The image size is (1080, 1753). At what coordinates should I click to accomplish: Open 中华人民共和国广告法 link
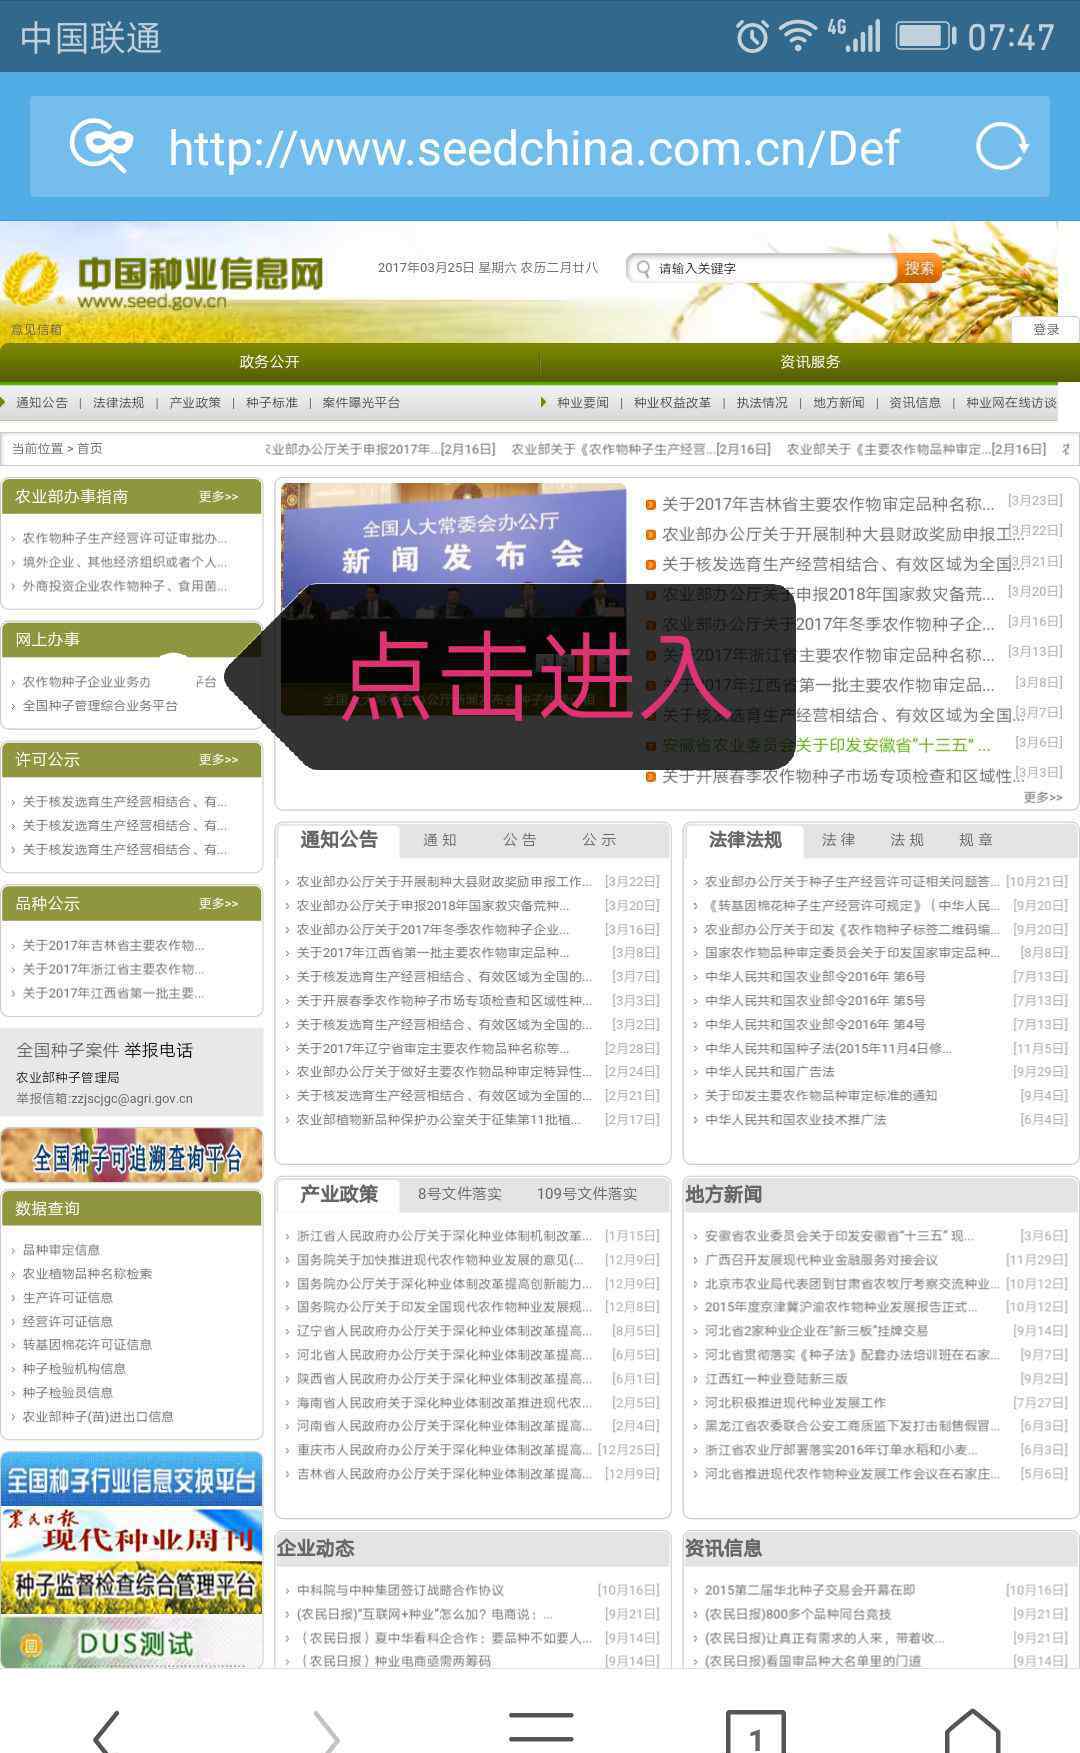click(770, 1072)
